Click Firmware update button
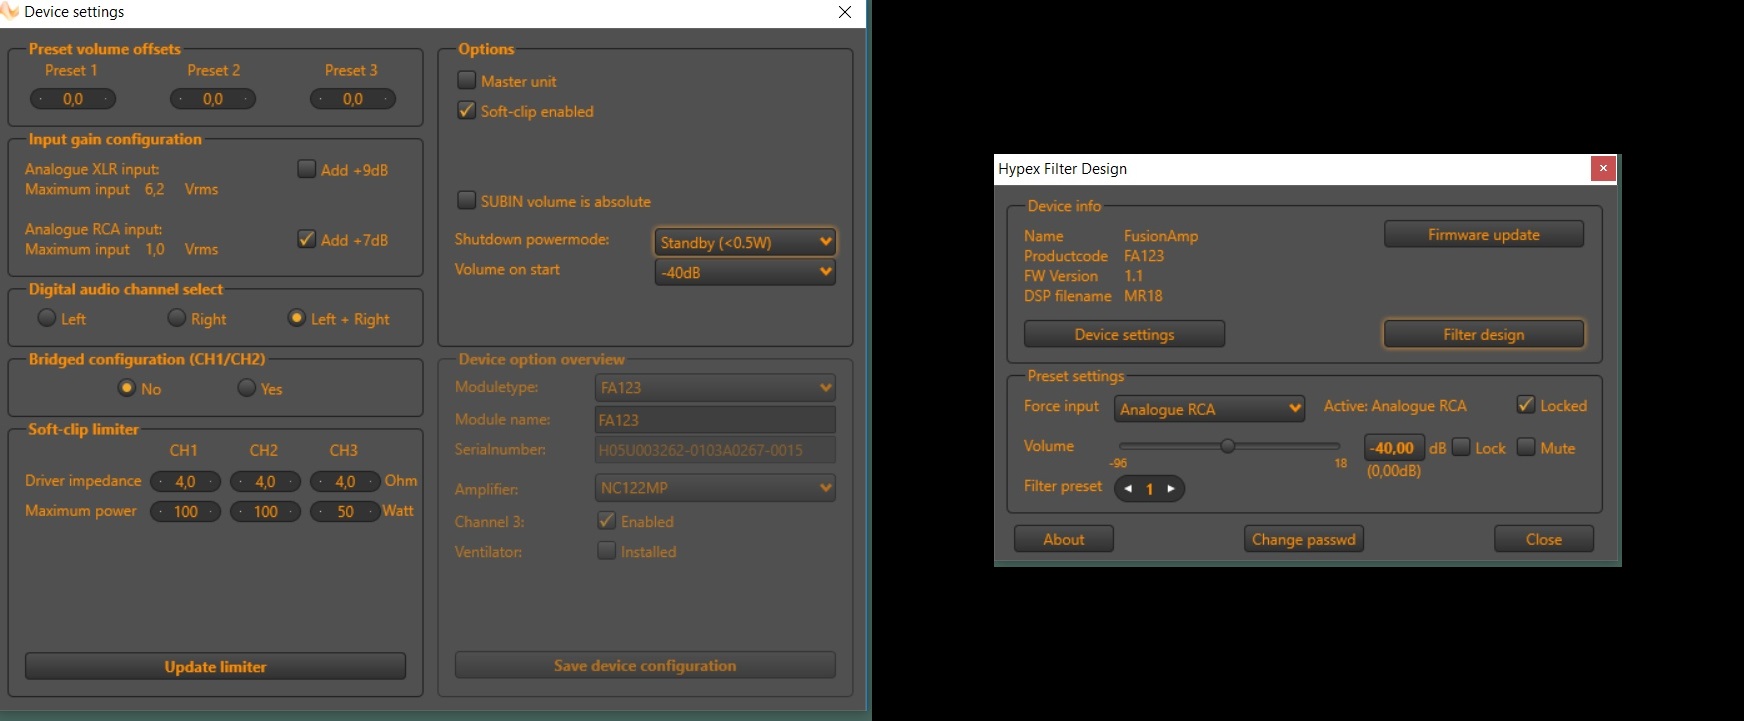Screen dimensions: 1744x721 pos(1484,234)
